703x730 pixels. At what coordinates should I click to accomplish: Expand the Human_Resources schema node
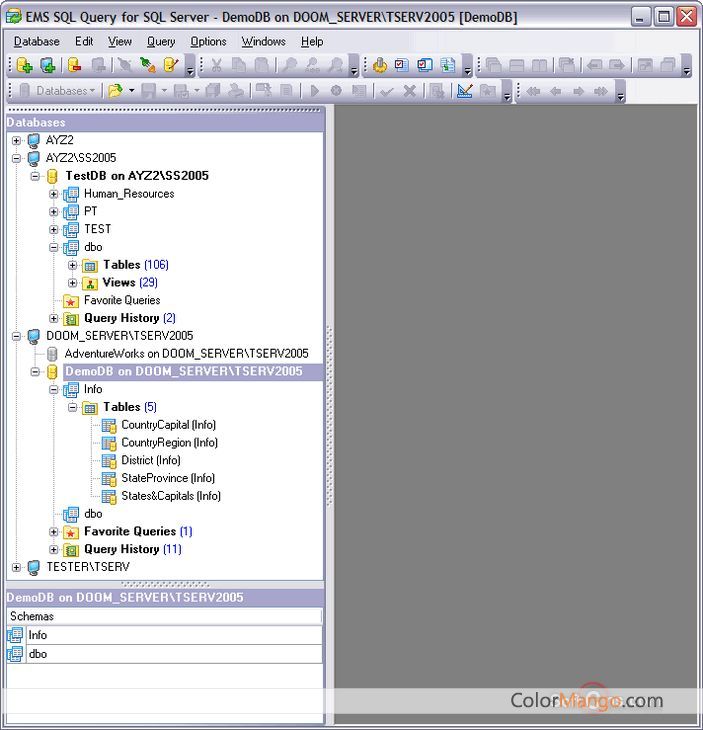pyautogui.click(x=54, y=194)
